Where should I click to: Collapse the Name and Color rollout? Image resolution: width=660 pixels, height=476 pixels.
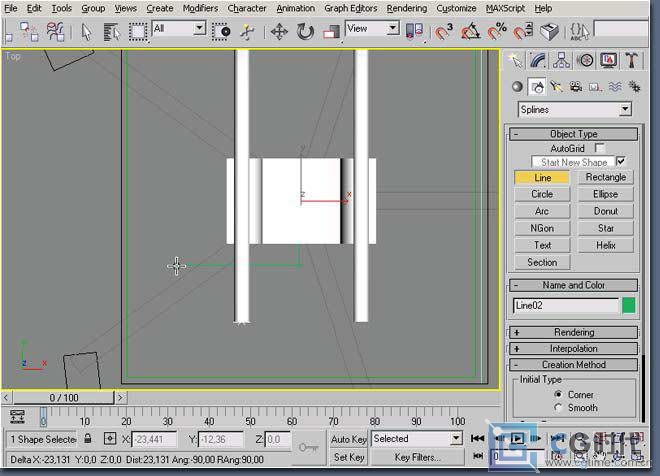574,285
